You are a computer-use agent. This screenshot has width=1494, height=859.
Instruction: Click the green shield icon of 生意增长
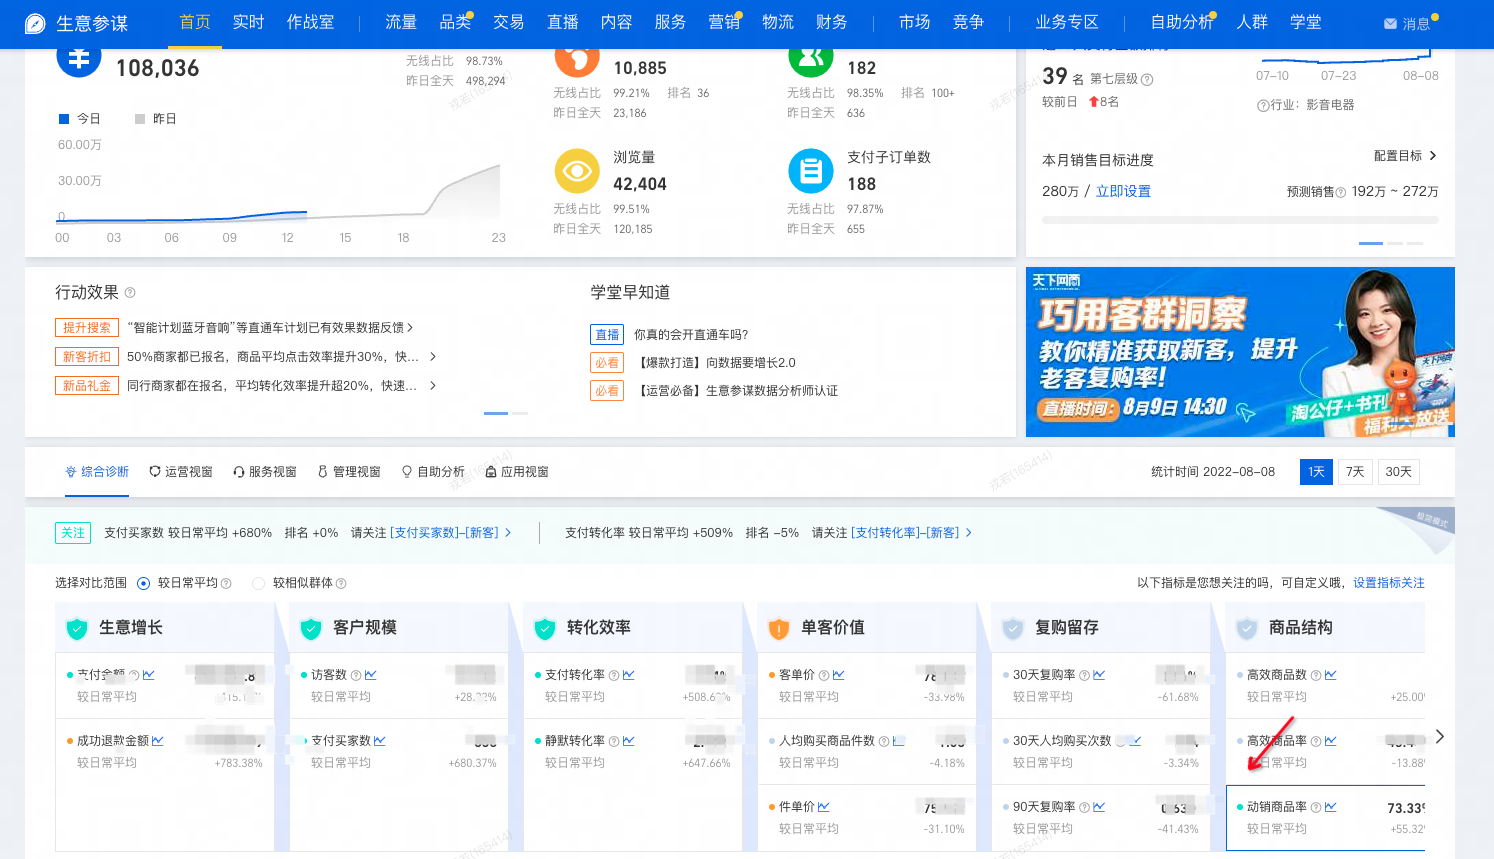pos(77,628)
